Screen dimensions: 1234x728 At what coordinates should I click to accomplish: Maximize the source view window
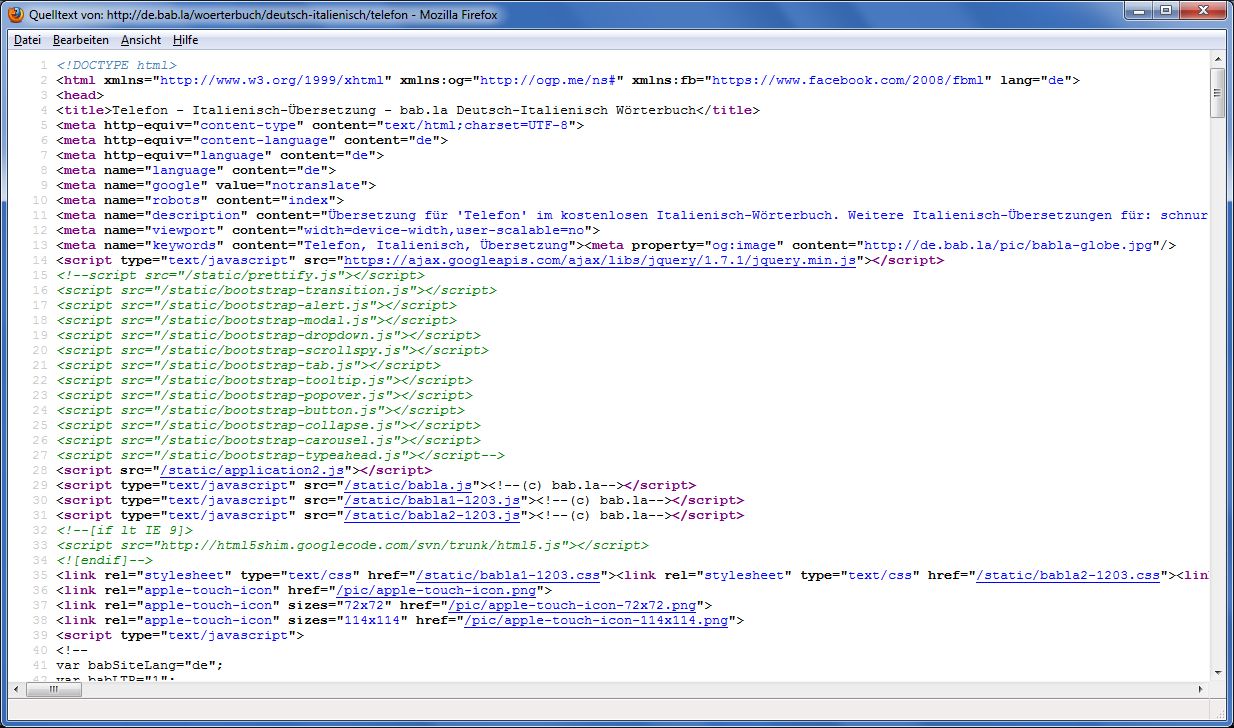[1166, 12]
